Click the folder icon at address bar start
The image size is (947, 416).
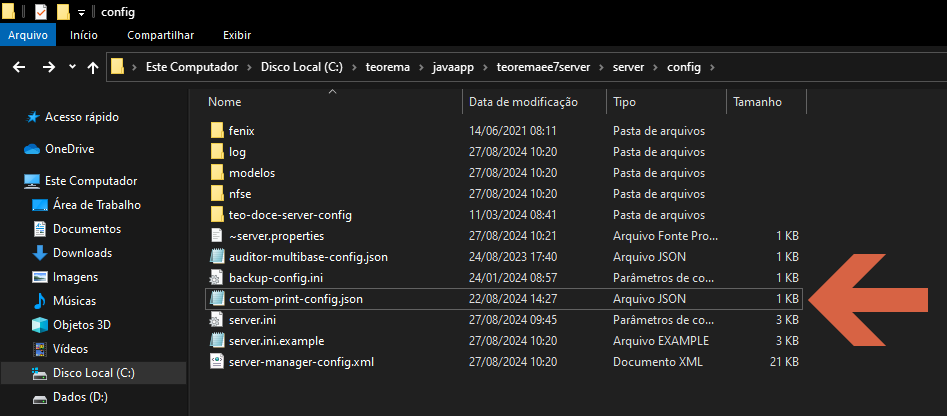118,66
